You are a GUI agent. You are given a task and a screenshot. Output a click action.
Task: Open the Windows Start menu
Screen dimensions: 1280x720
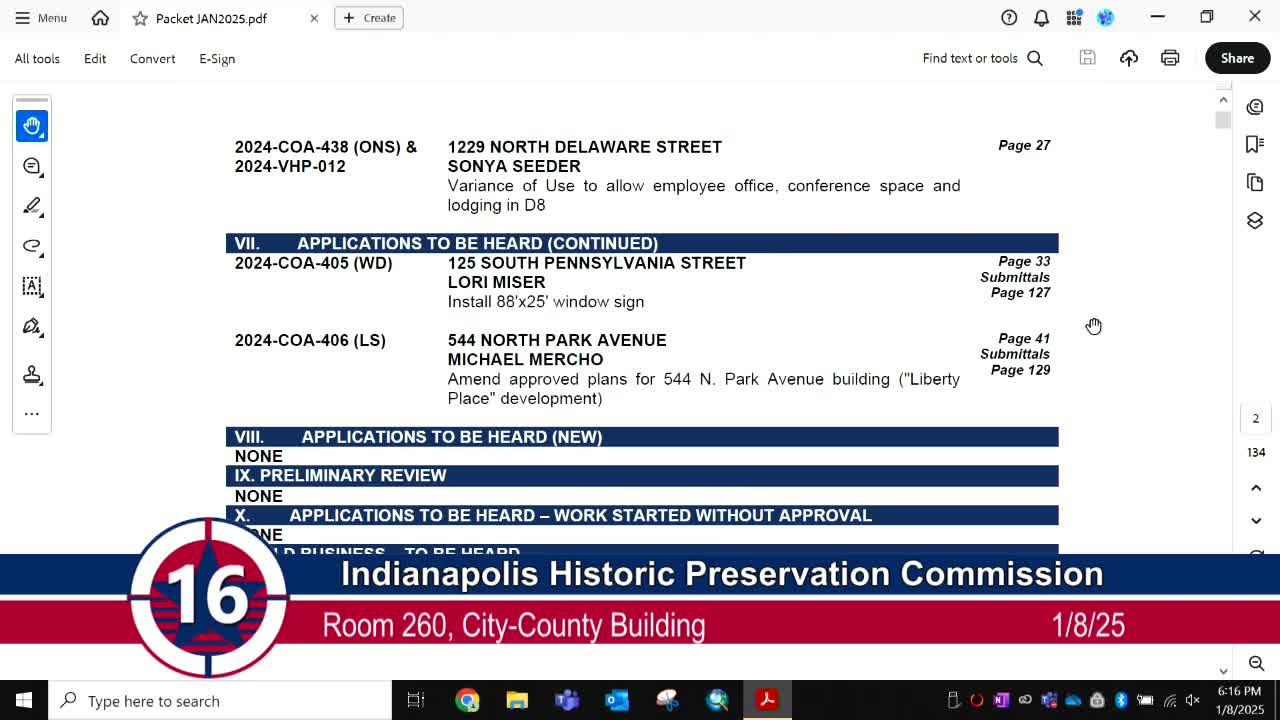pos(24,700)
